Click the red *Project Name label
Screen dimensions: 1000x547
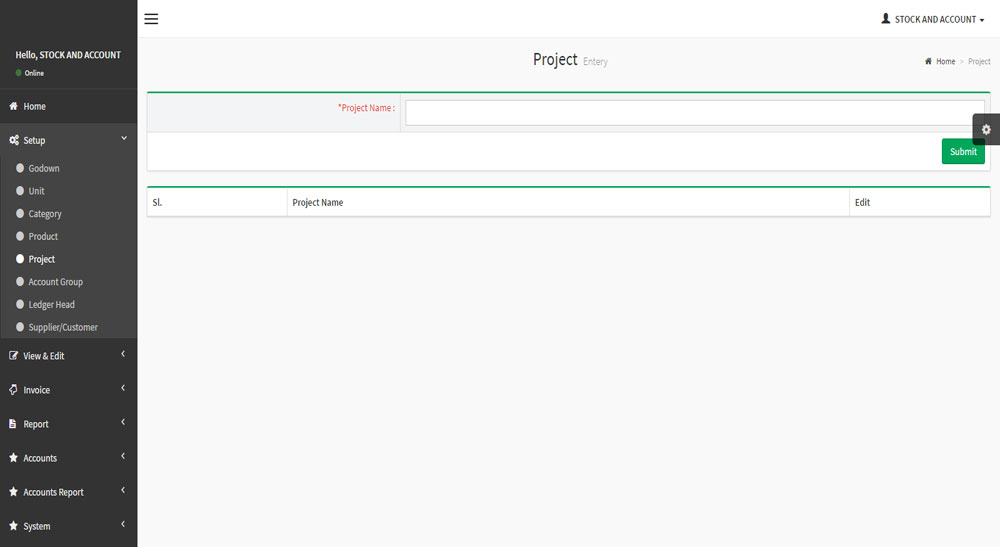[x=366, y=108]
